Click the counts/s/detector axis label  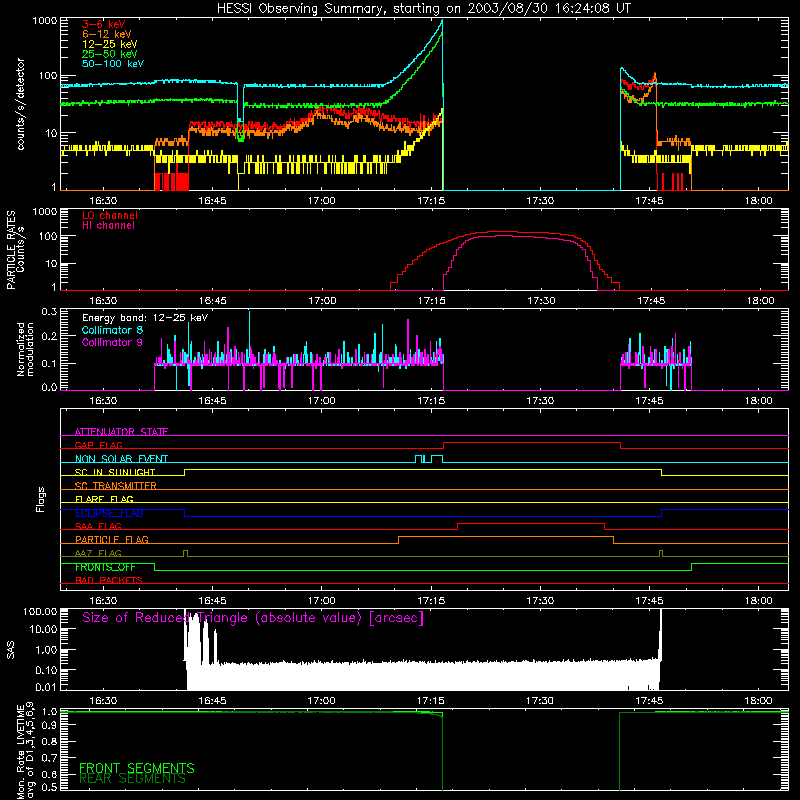[x=20, y=104]
